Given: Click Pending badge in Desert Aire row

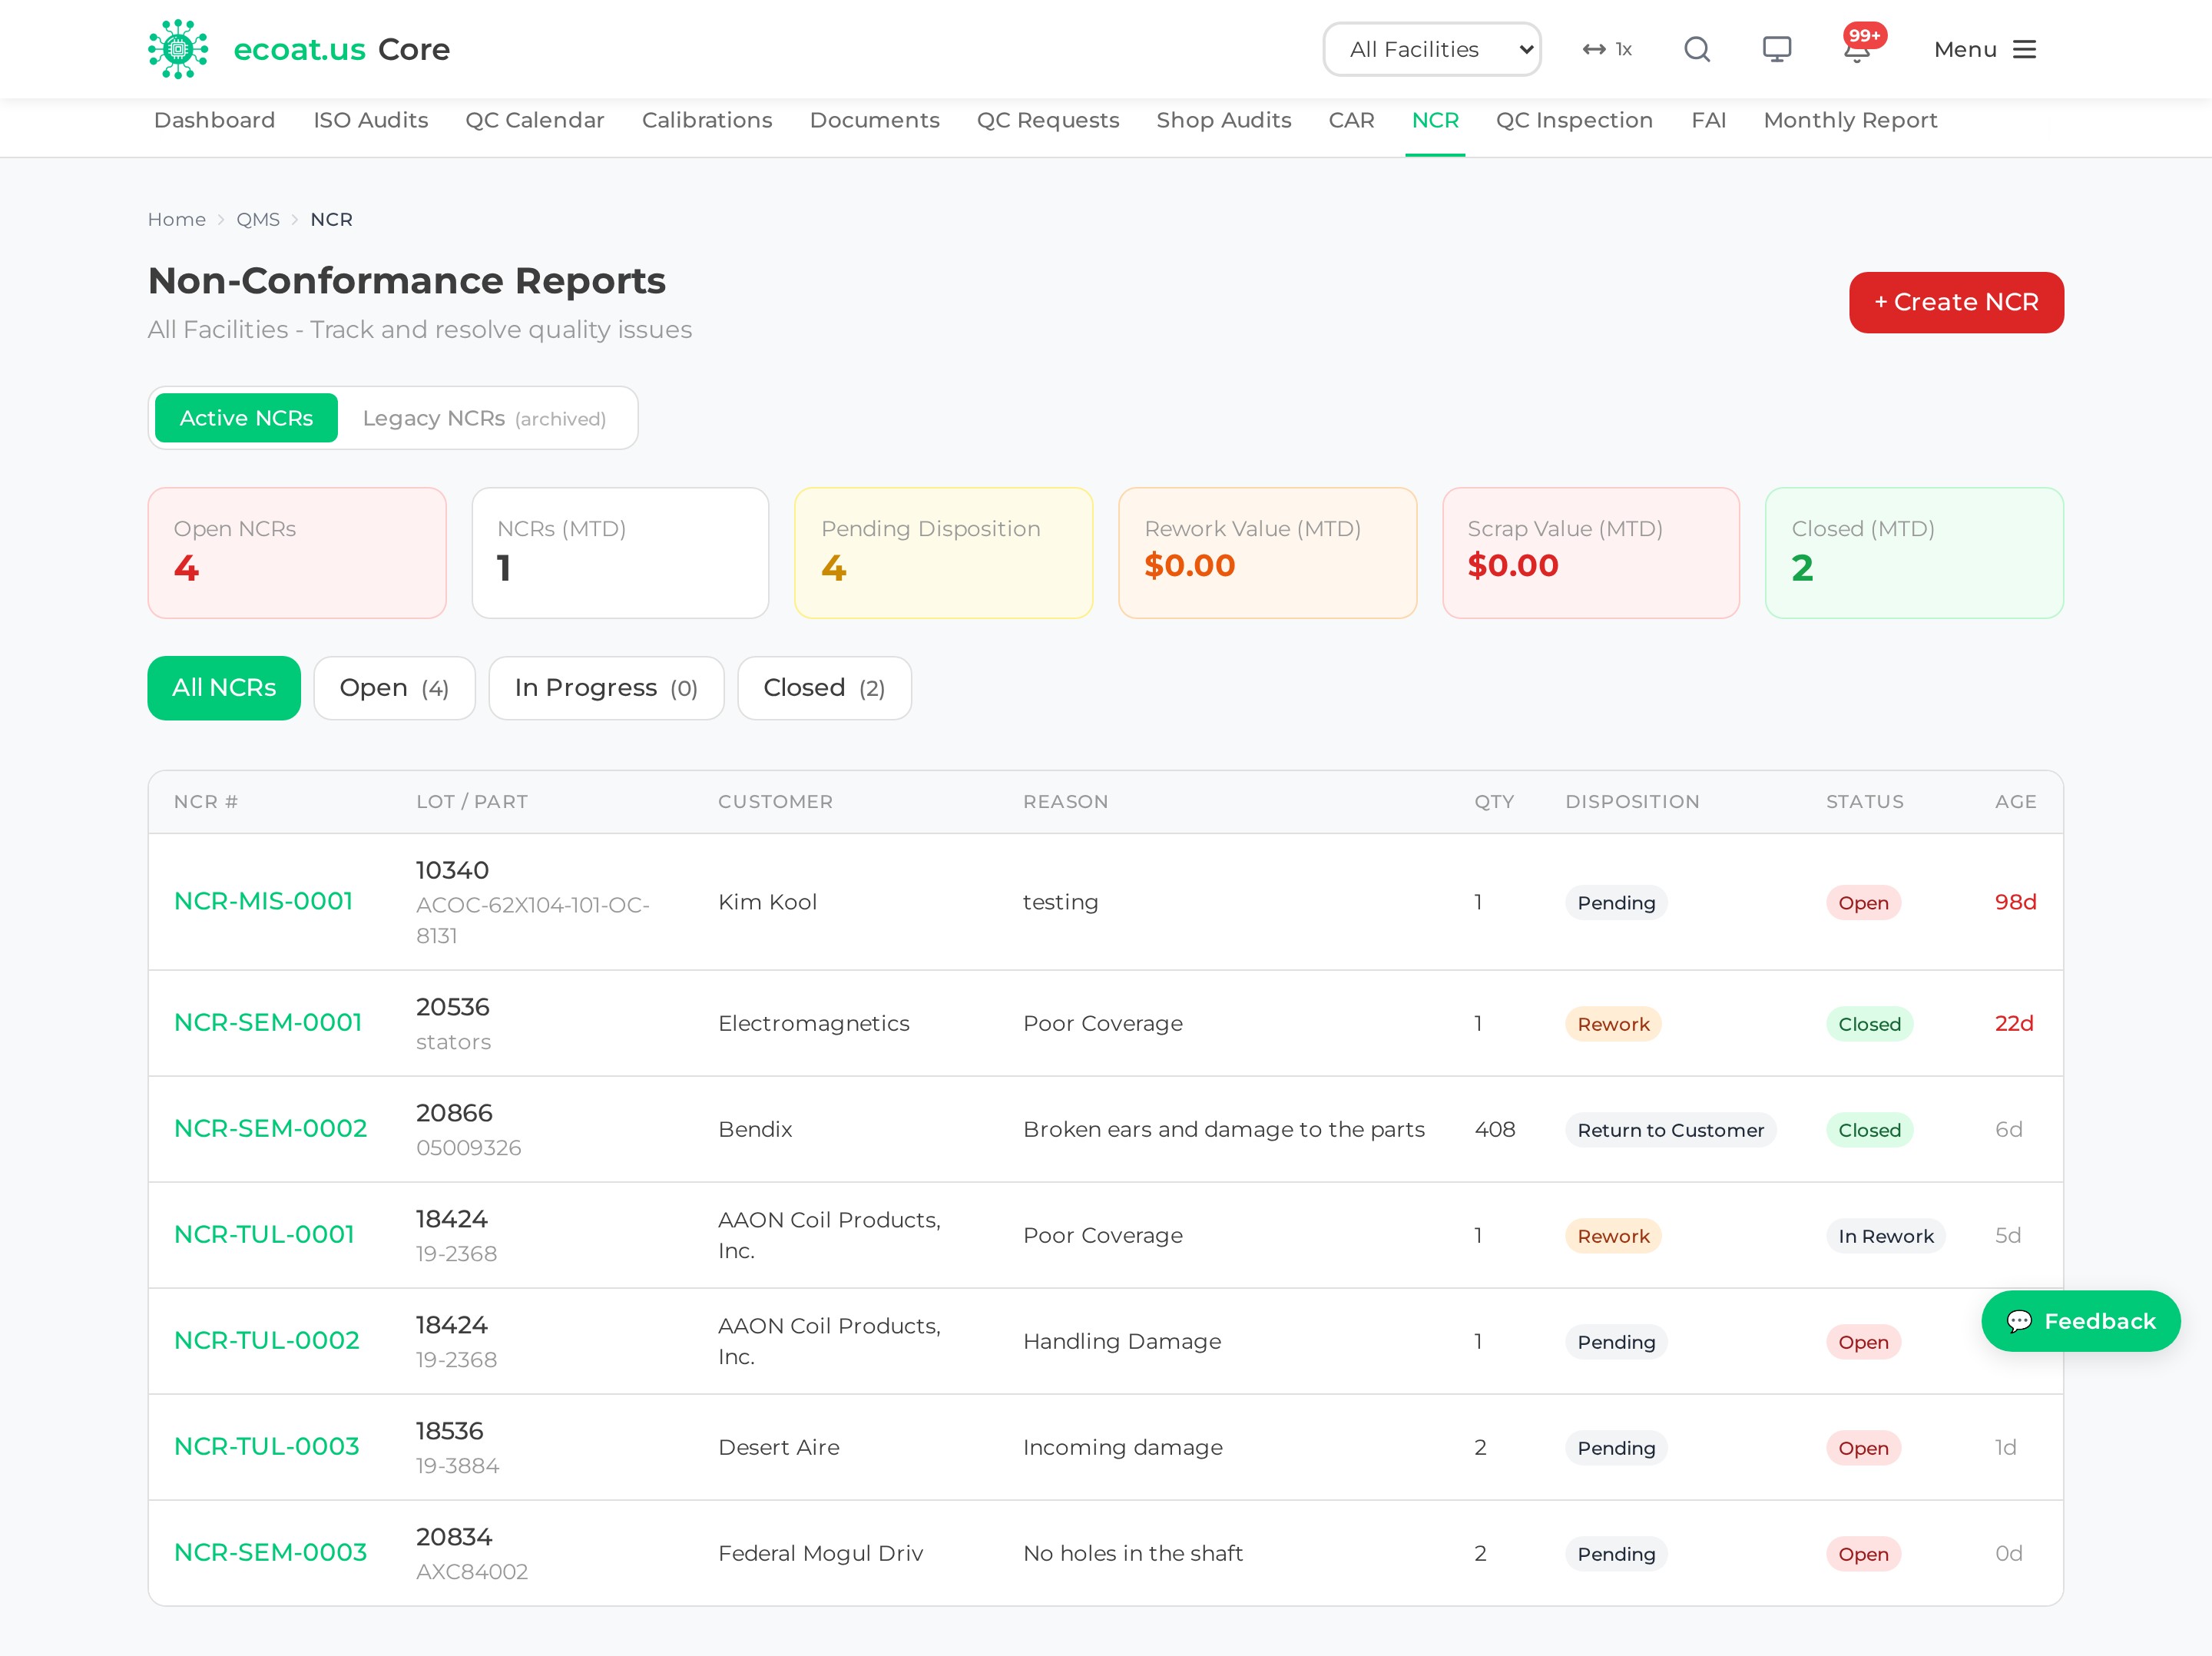Looking at the screenshot, I should (x=1616, y=1448).
